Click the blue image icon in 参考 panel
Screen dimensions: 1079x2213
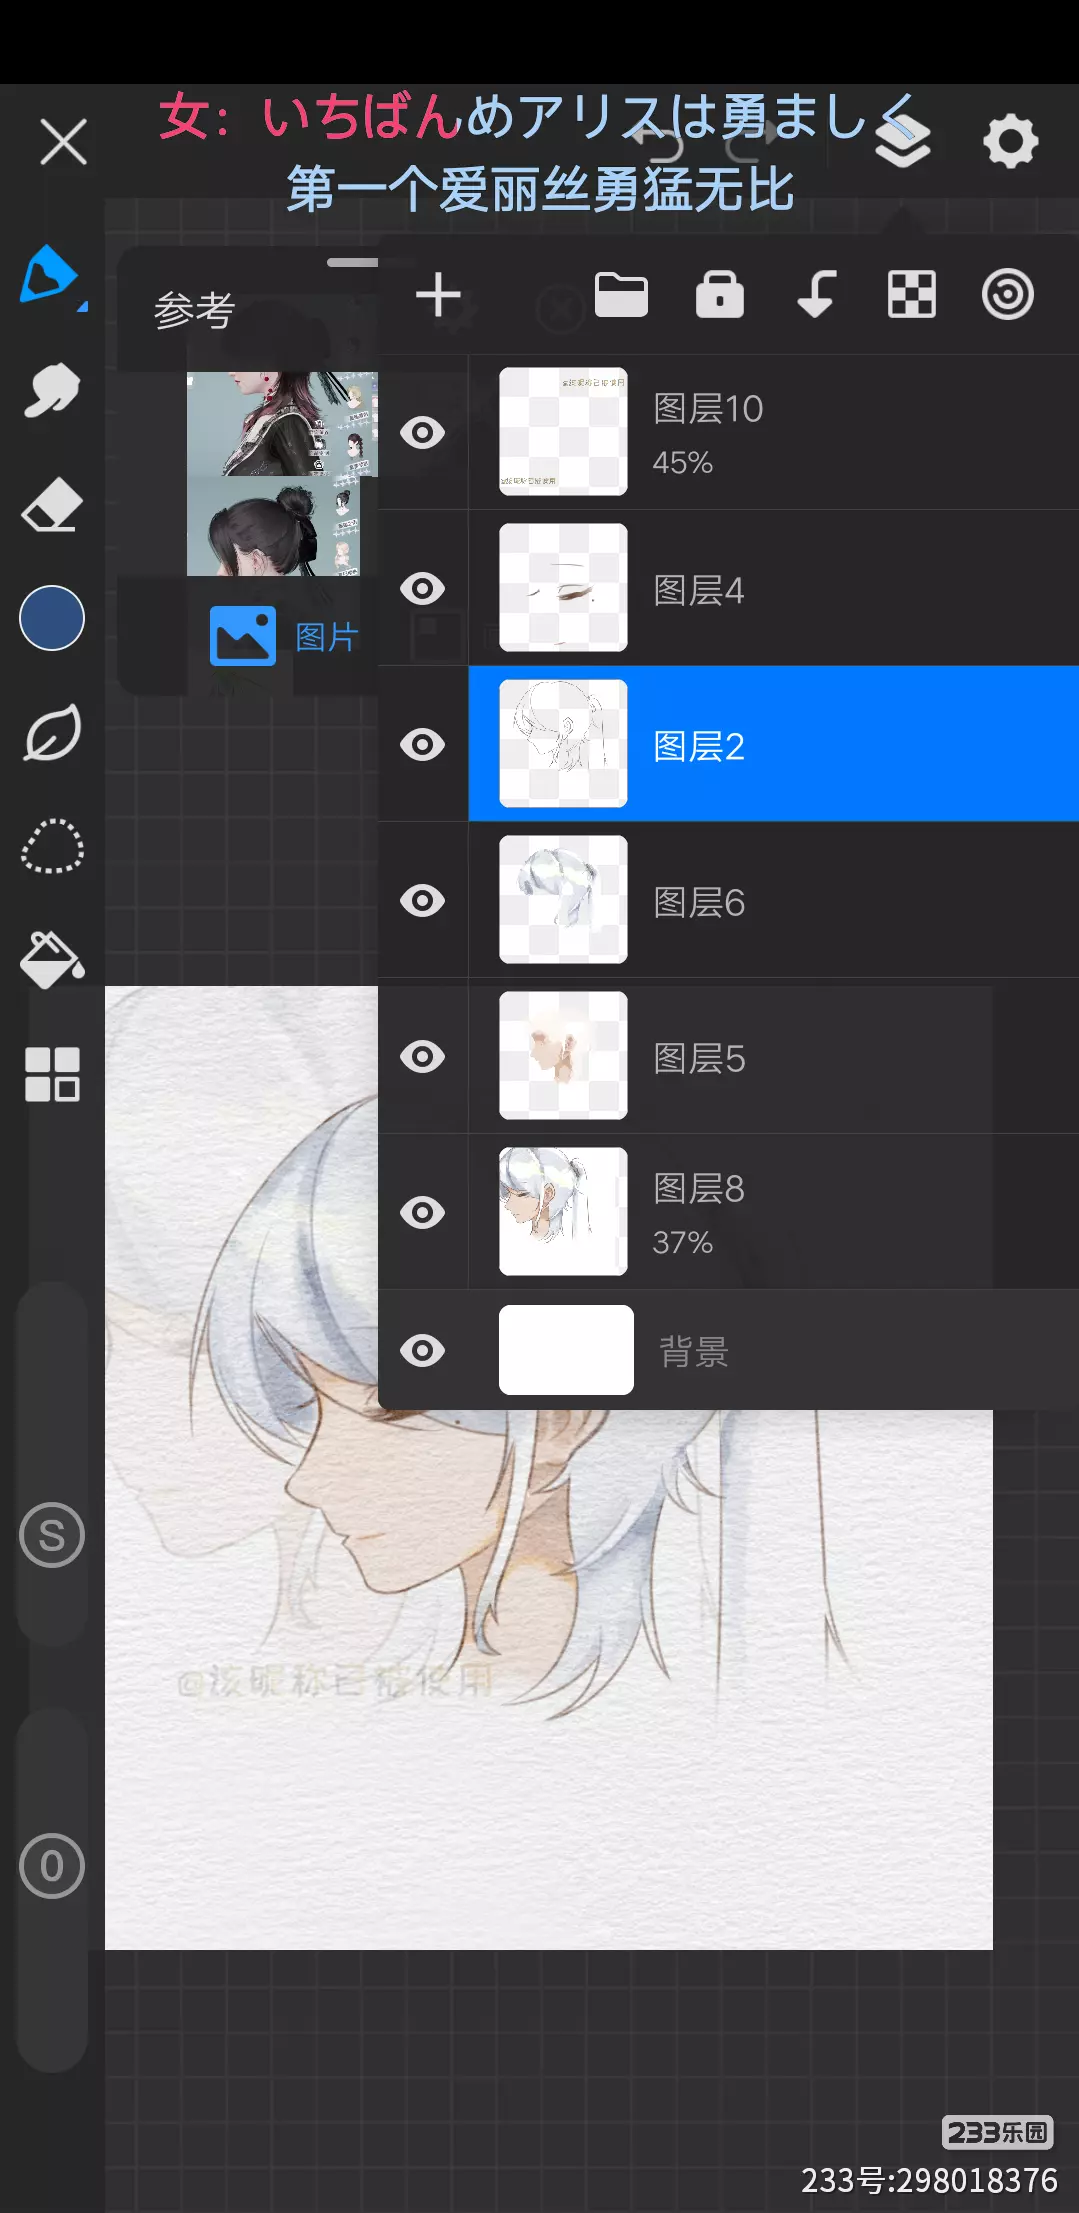[x=243, y=636]
